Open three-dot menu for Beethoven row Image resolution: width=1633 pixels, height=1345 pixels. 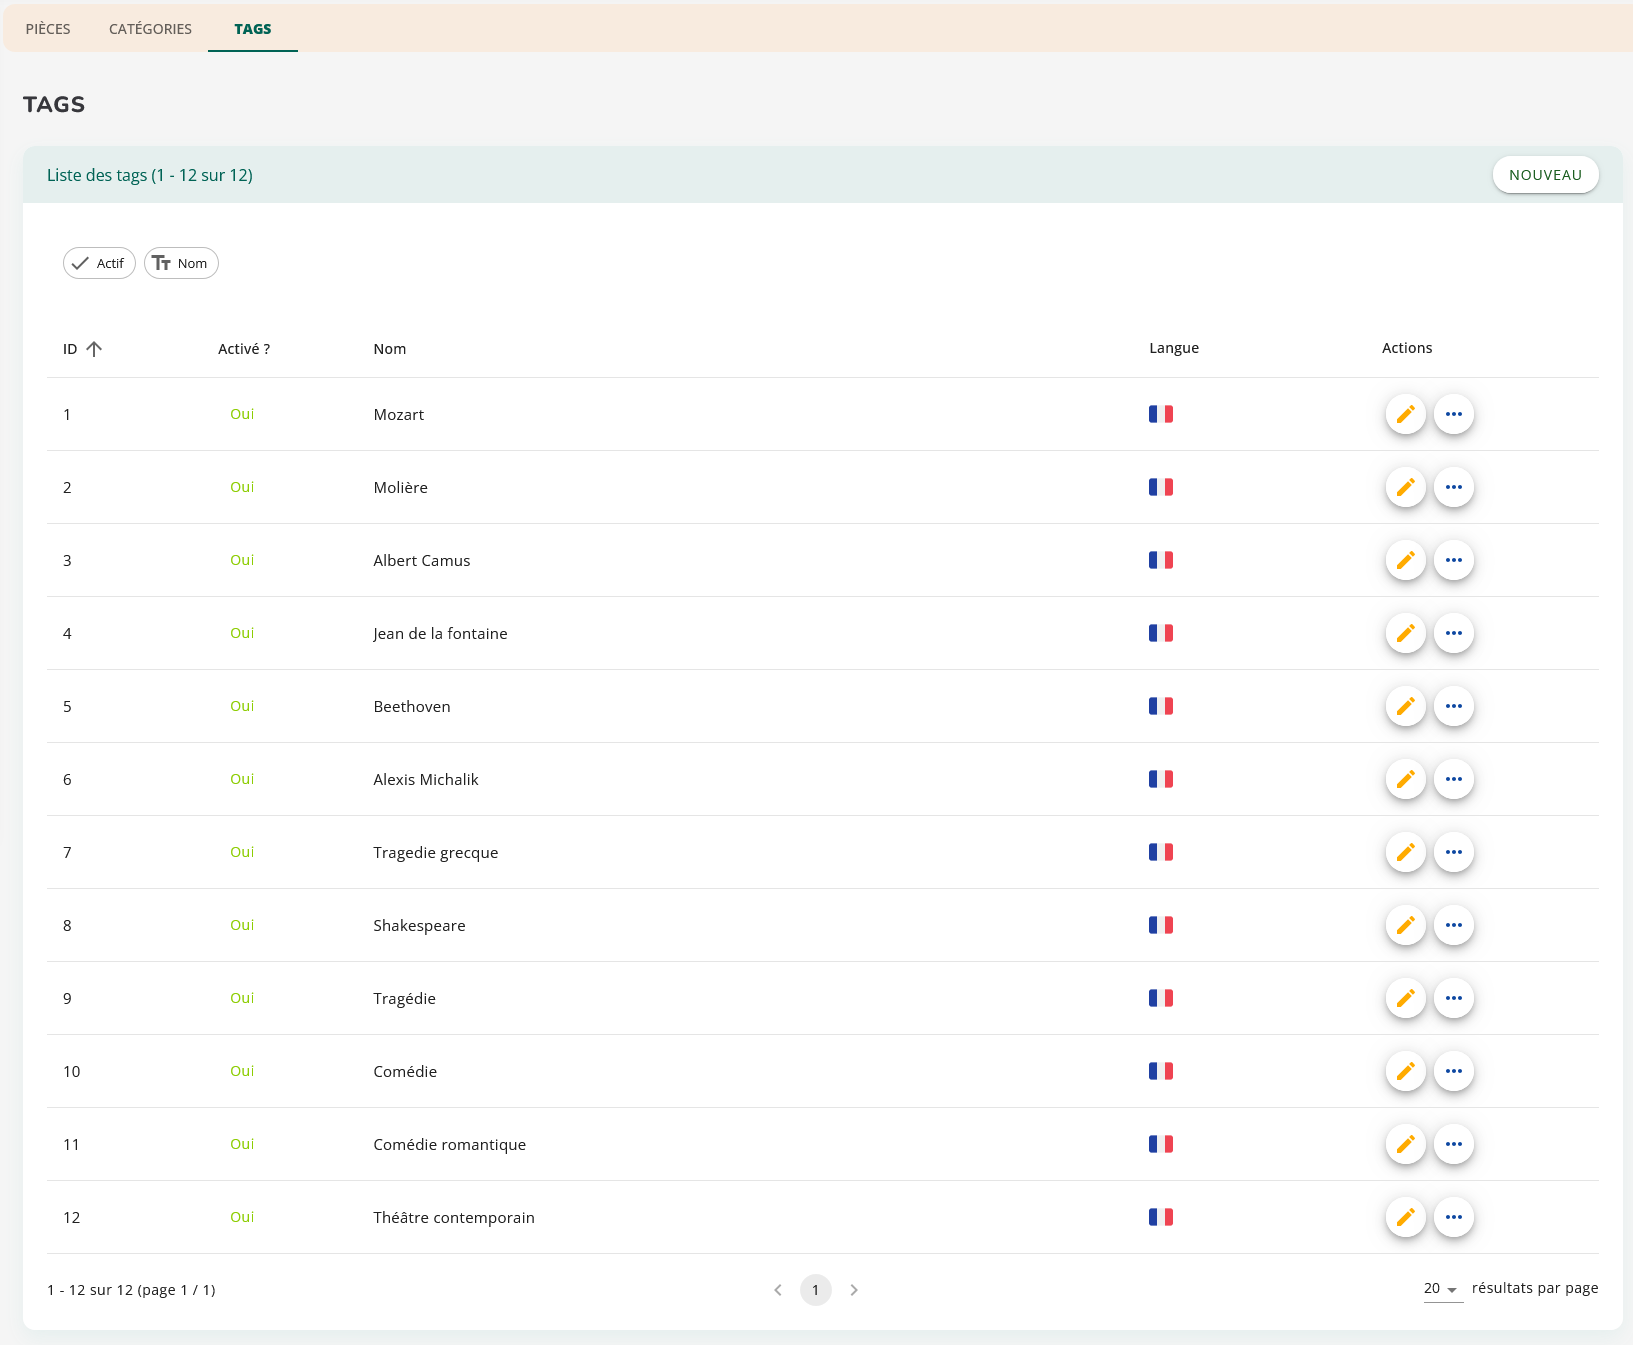click(x=1453, y=706)
